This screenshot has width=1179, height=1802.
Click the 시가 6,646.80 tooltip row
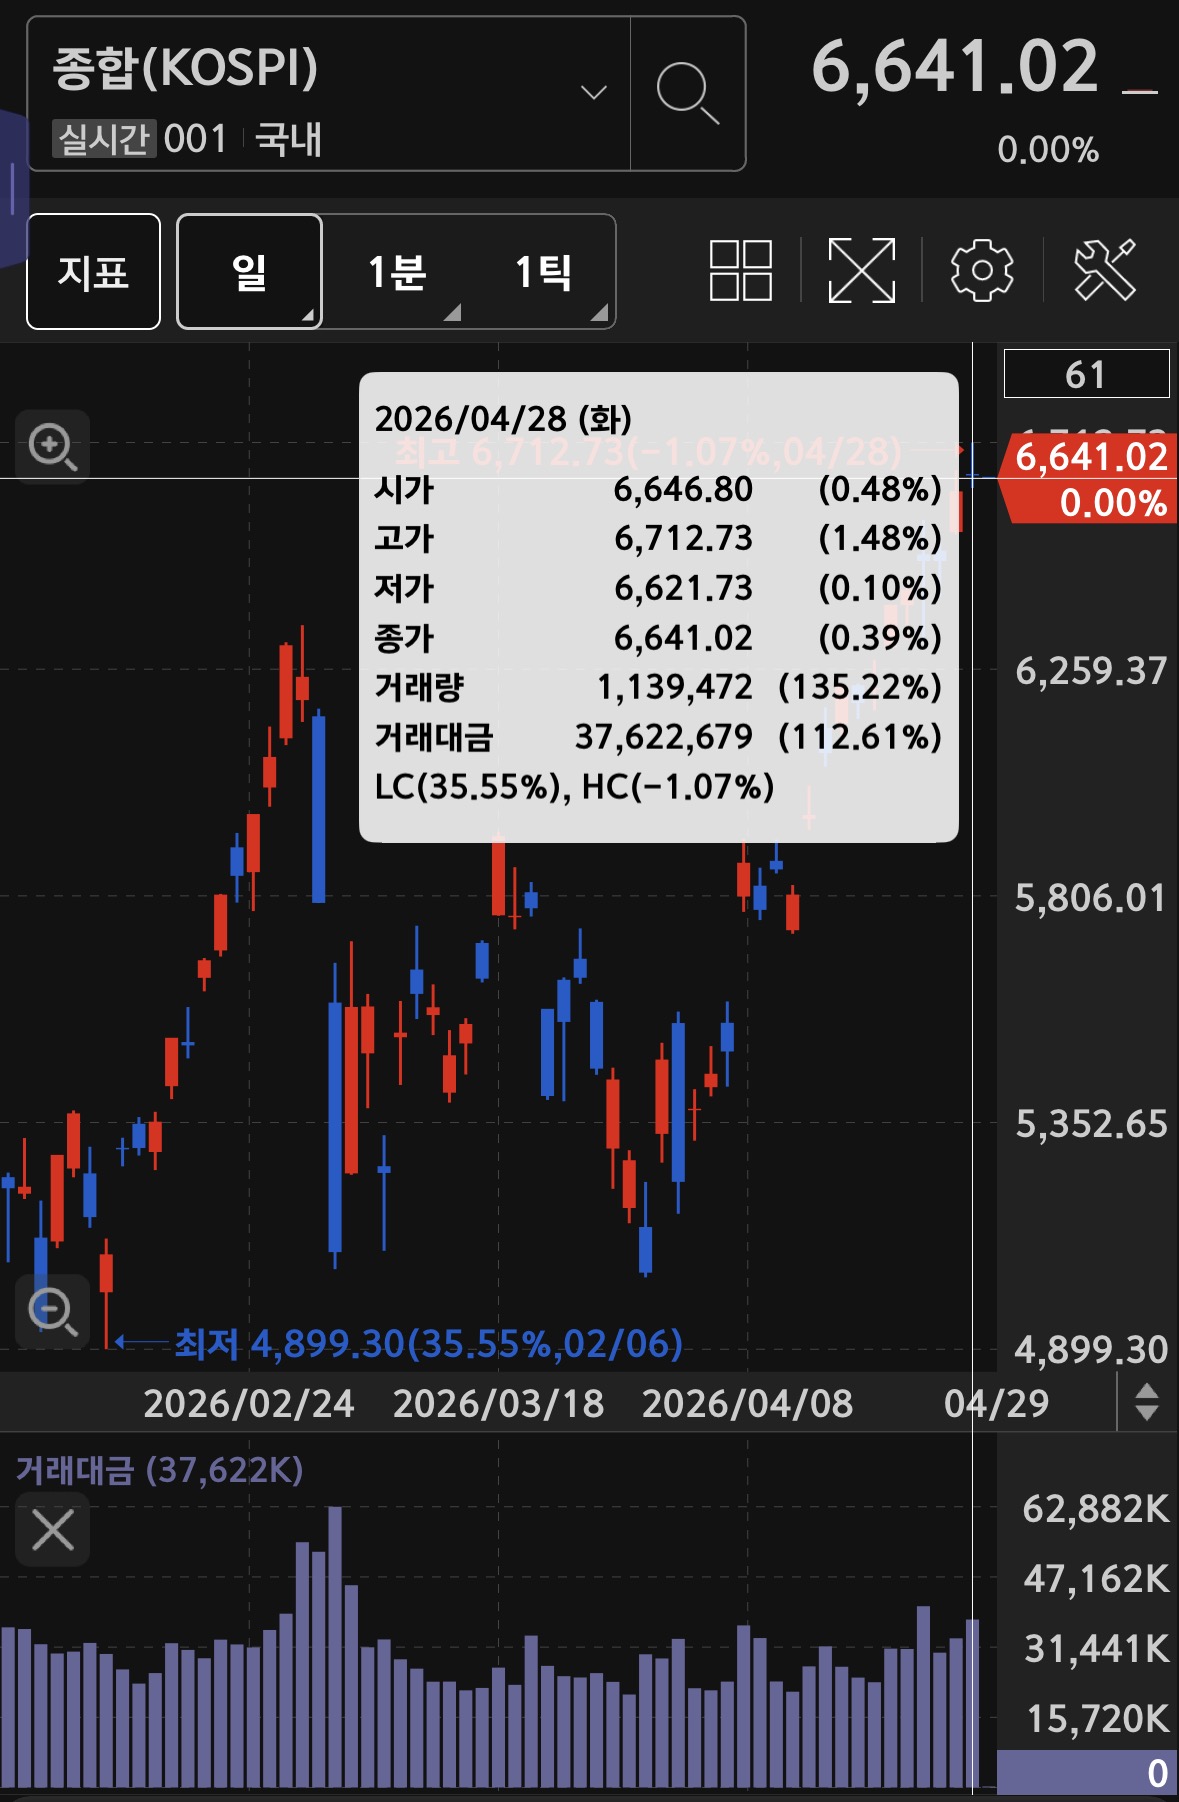[658, 489]
